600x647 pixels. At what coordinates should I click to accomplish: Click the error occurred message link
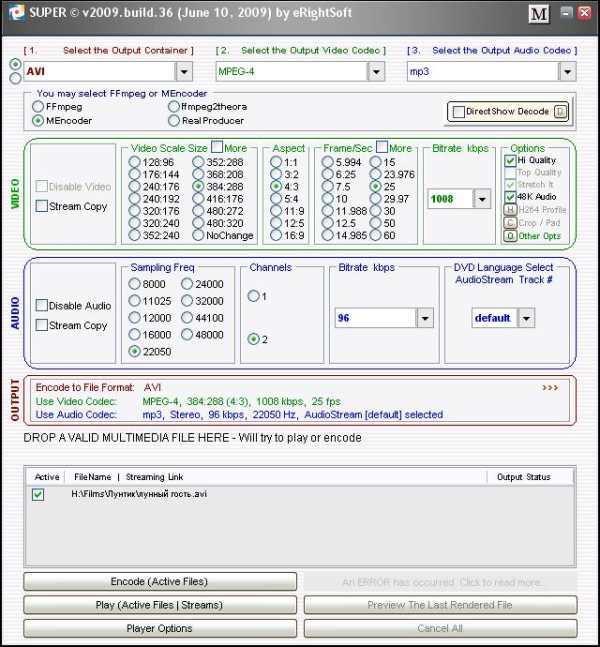[440, 582]
